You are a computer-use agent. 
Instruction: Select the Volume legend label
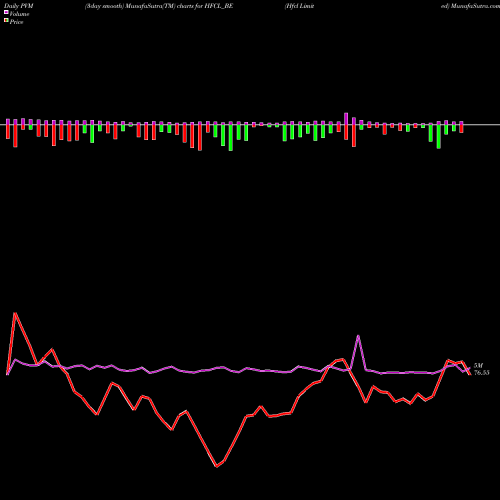(x=19, y=14)
